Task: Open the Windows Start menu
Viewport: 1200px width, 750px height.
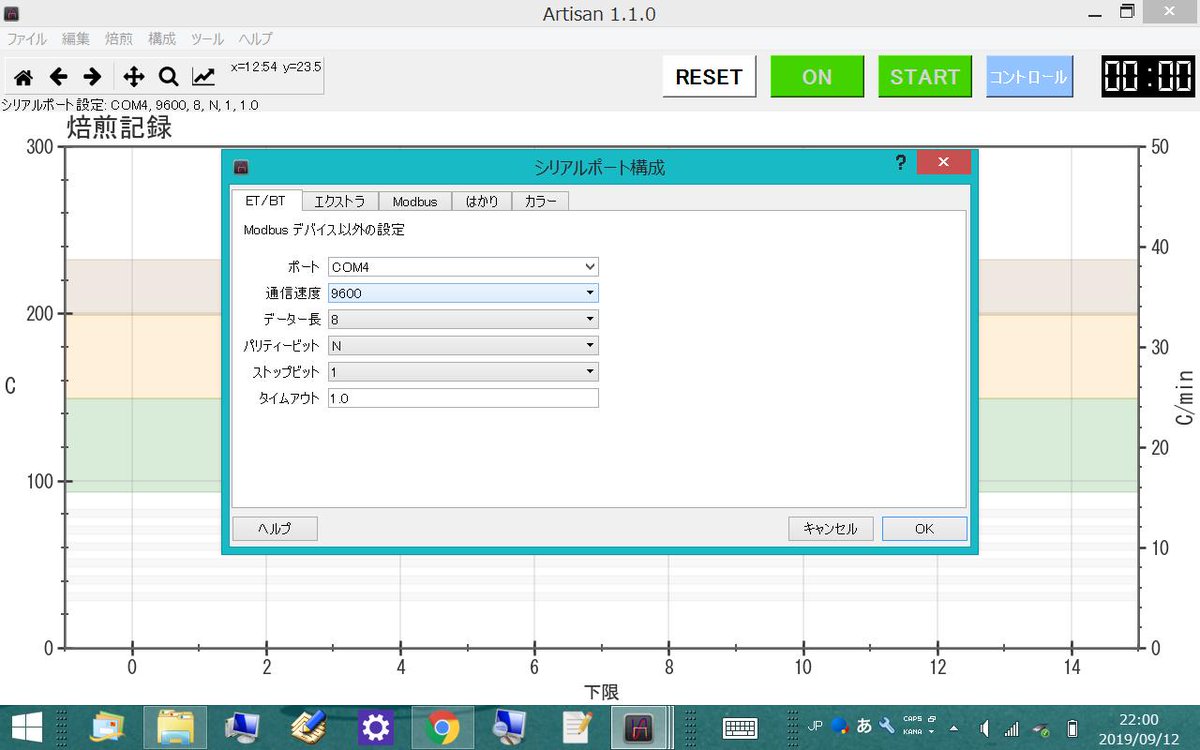Action: [26, 727]
